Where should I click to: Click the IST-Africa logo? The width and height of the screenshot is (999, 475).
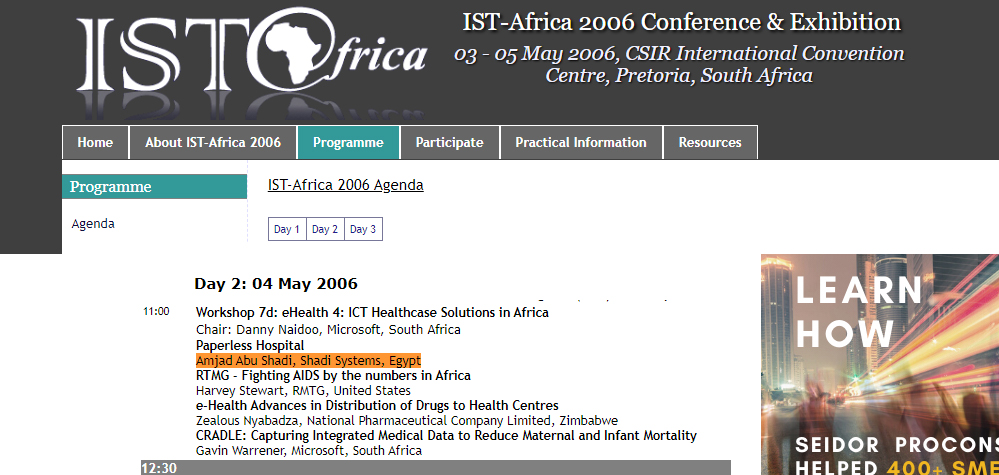coord(252,60)
